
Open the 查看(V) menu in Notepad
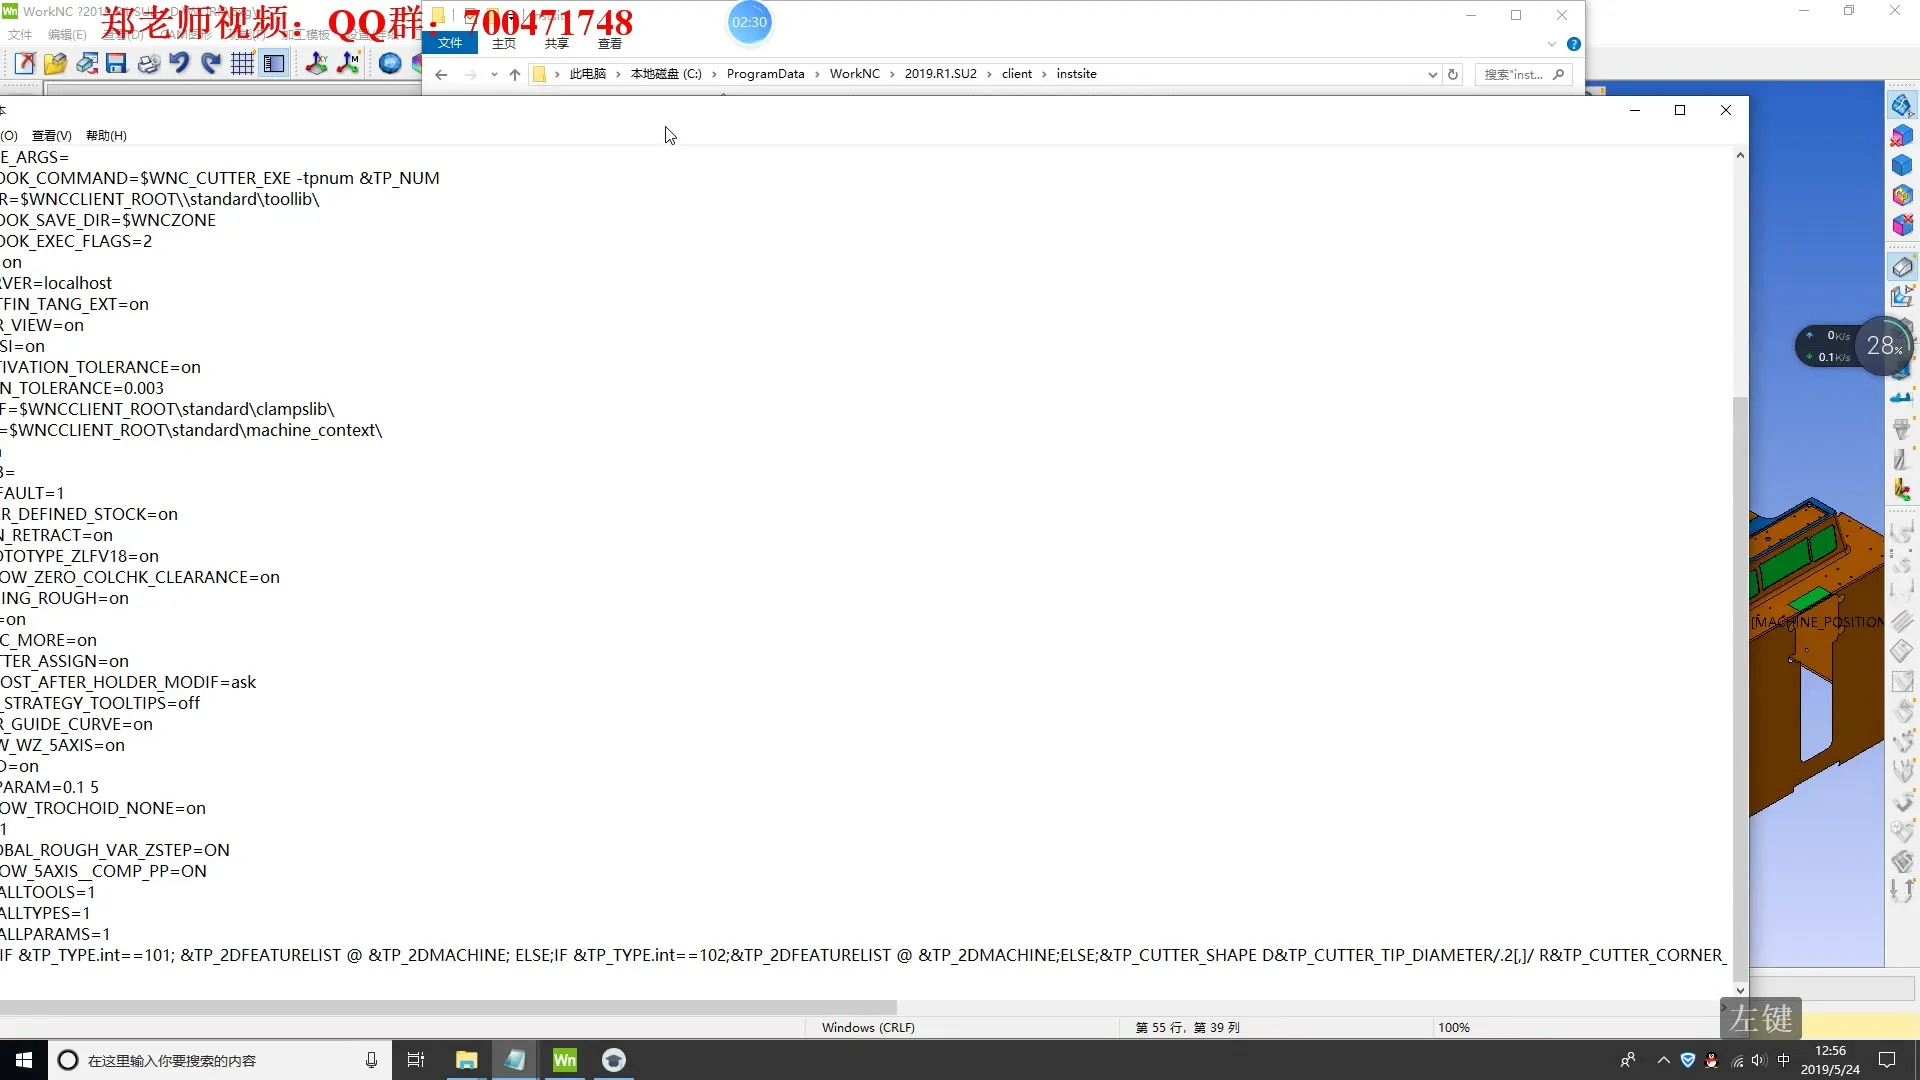point(51,136)
